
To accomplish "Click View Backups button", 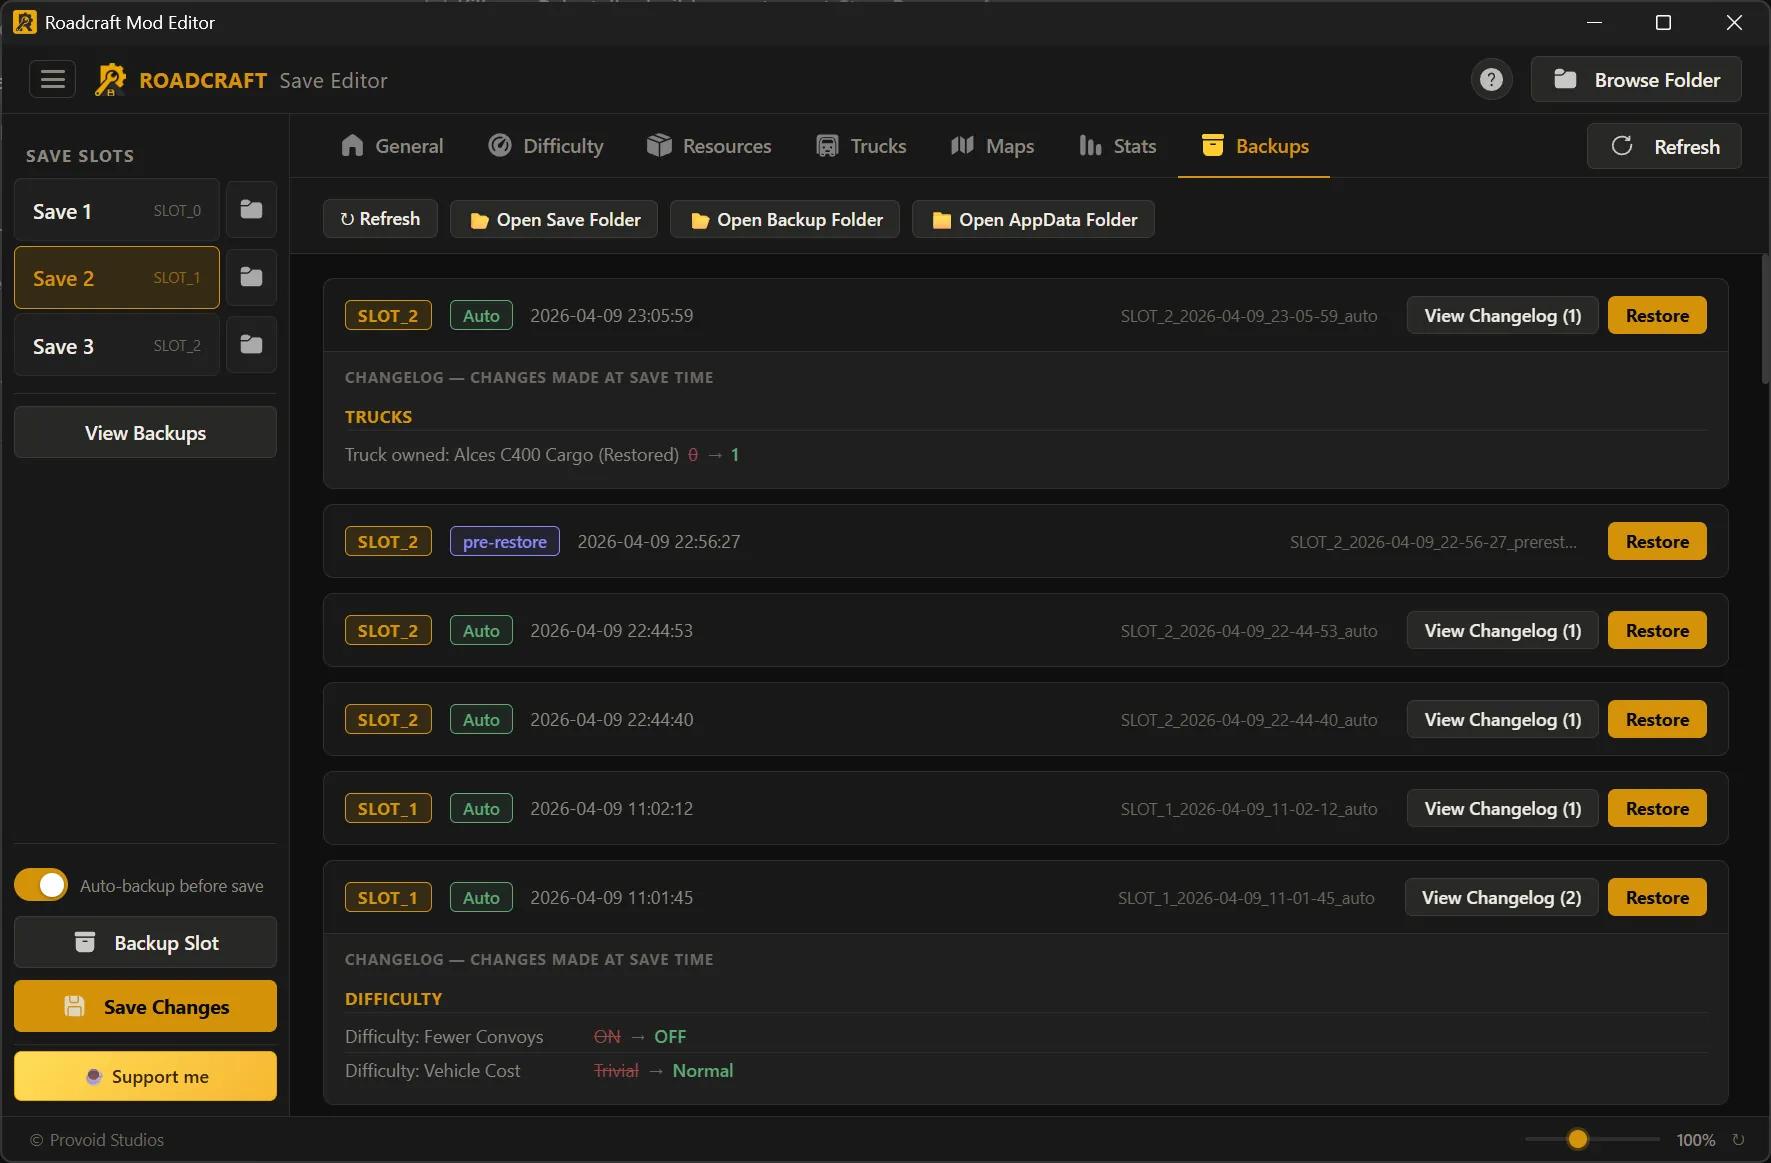I will tap(145, 432).
